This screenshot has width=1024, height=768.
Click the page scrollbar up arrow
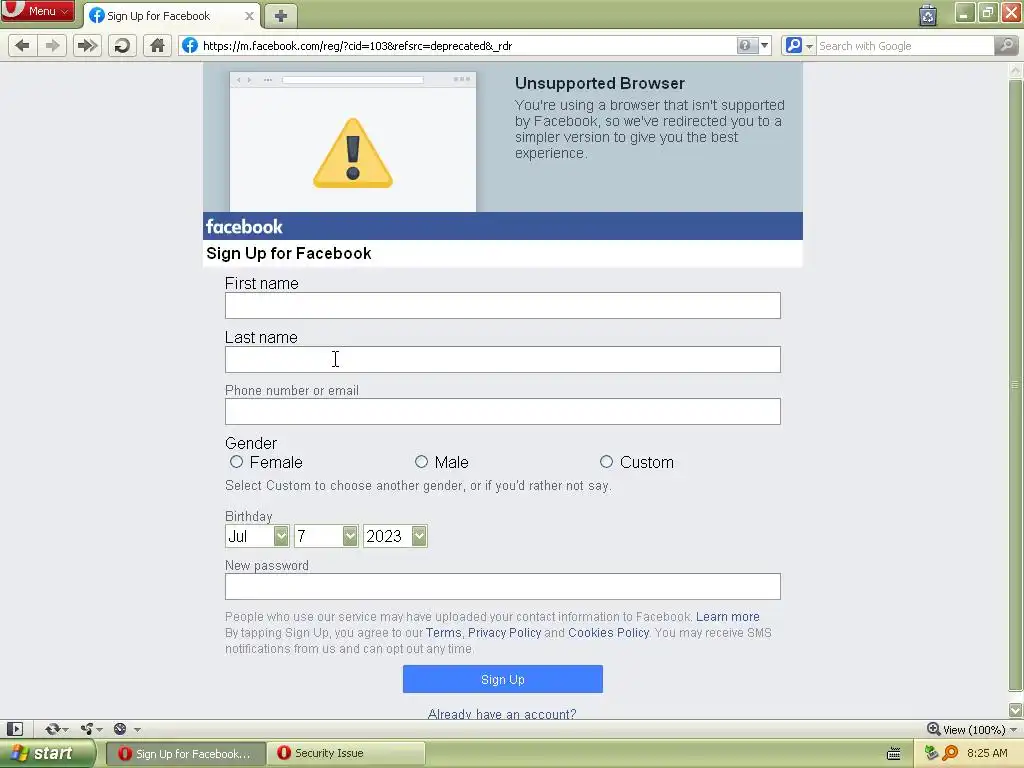1015,71
